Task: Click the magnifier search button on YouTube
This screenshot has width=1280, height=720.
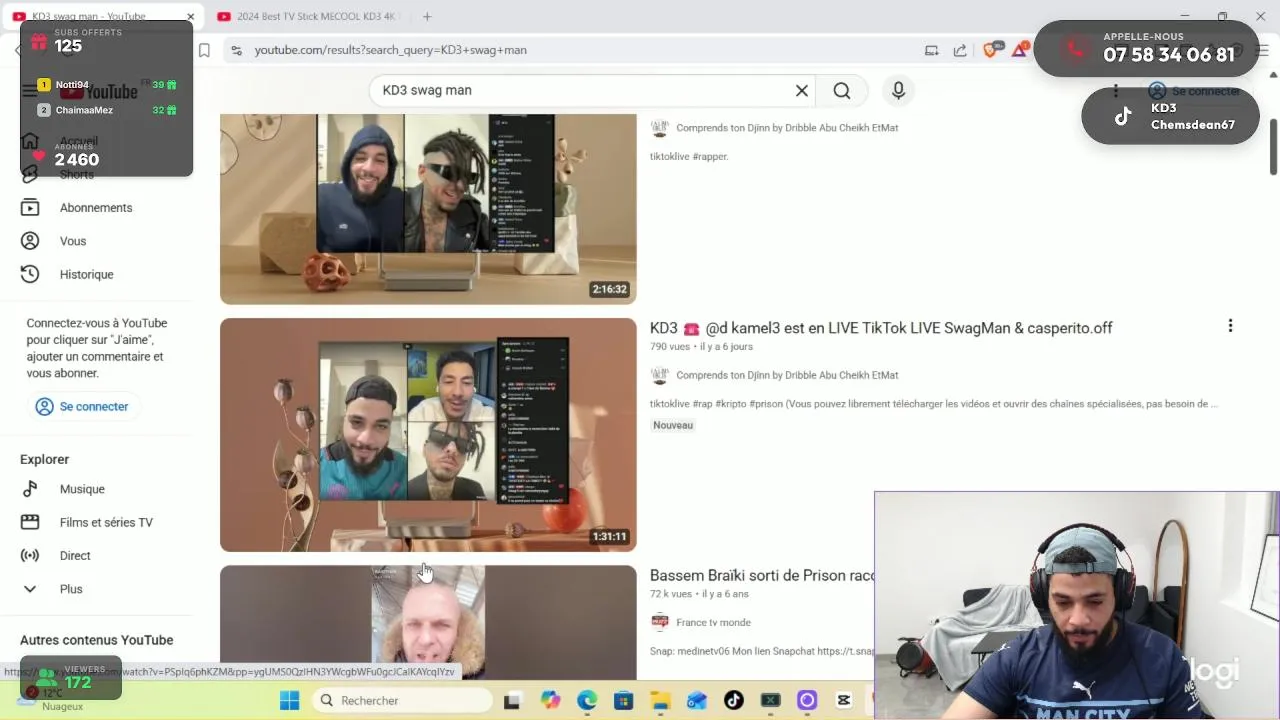Action: click(842, 90)
